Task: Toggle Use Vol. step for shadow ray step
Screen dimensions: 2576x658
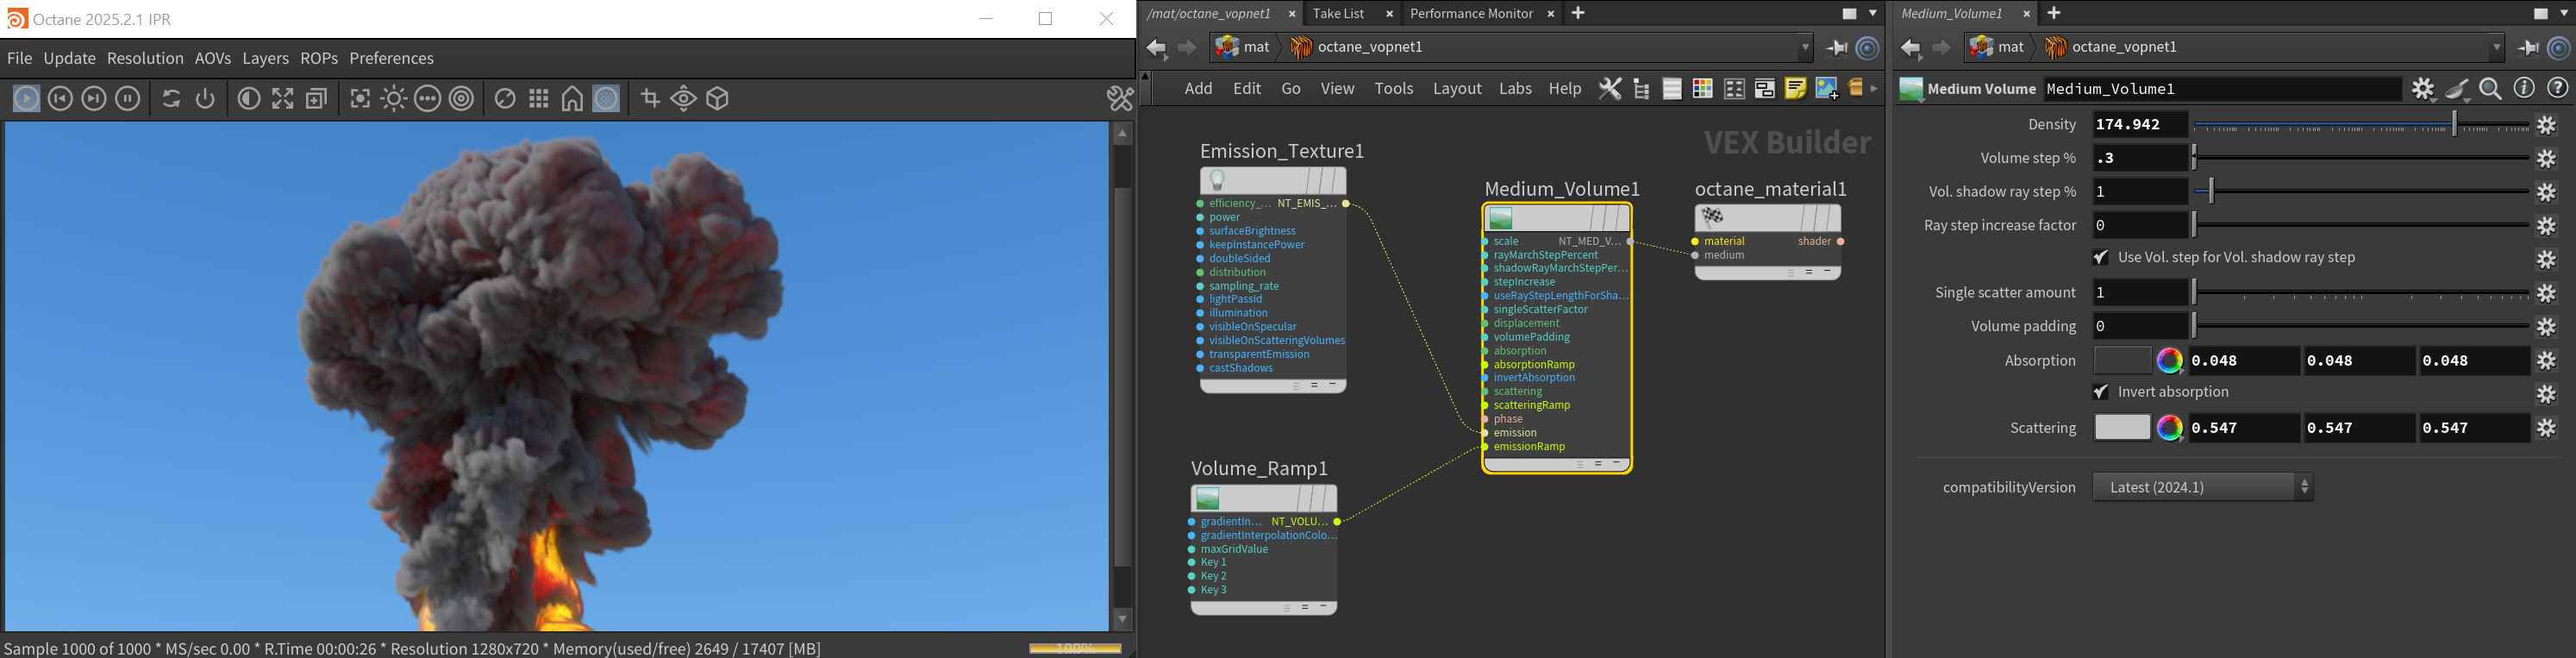Action: 2101,258
